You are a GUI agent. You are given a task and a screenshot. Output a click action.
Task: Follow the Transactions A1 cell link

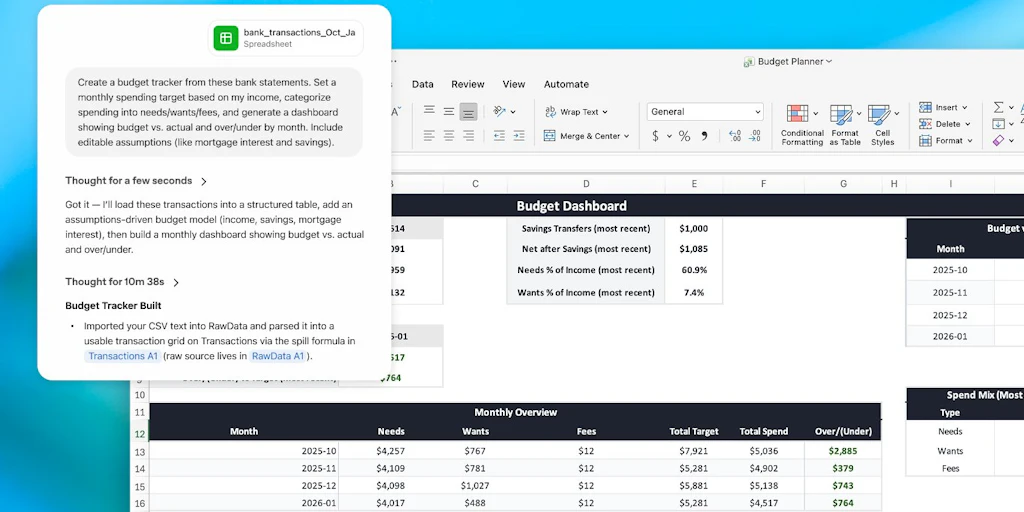(122, 356)
